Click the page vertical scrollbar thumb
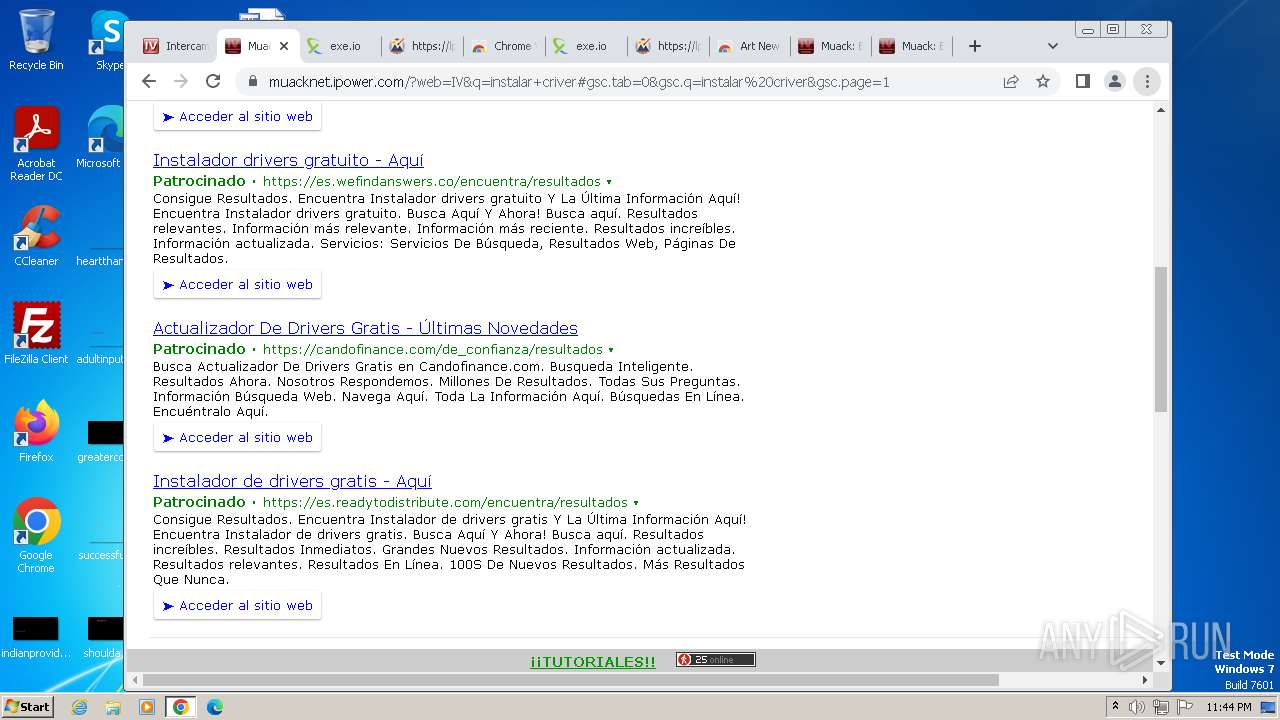This screenshot has height=720, width=1280. pos(1161,340)
